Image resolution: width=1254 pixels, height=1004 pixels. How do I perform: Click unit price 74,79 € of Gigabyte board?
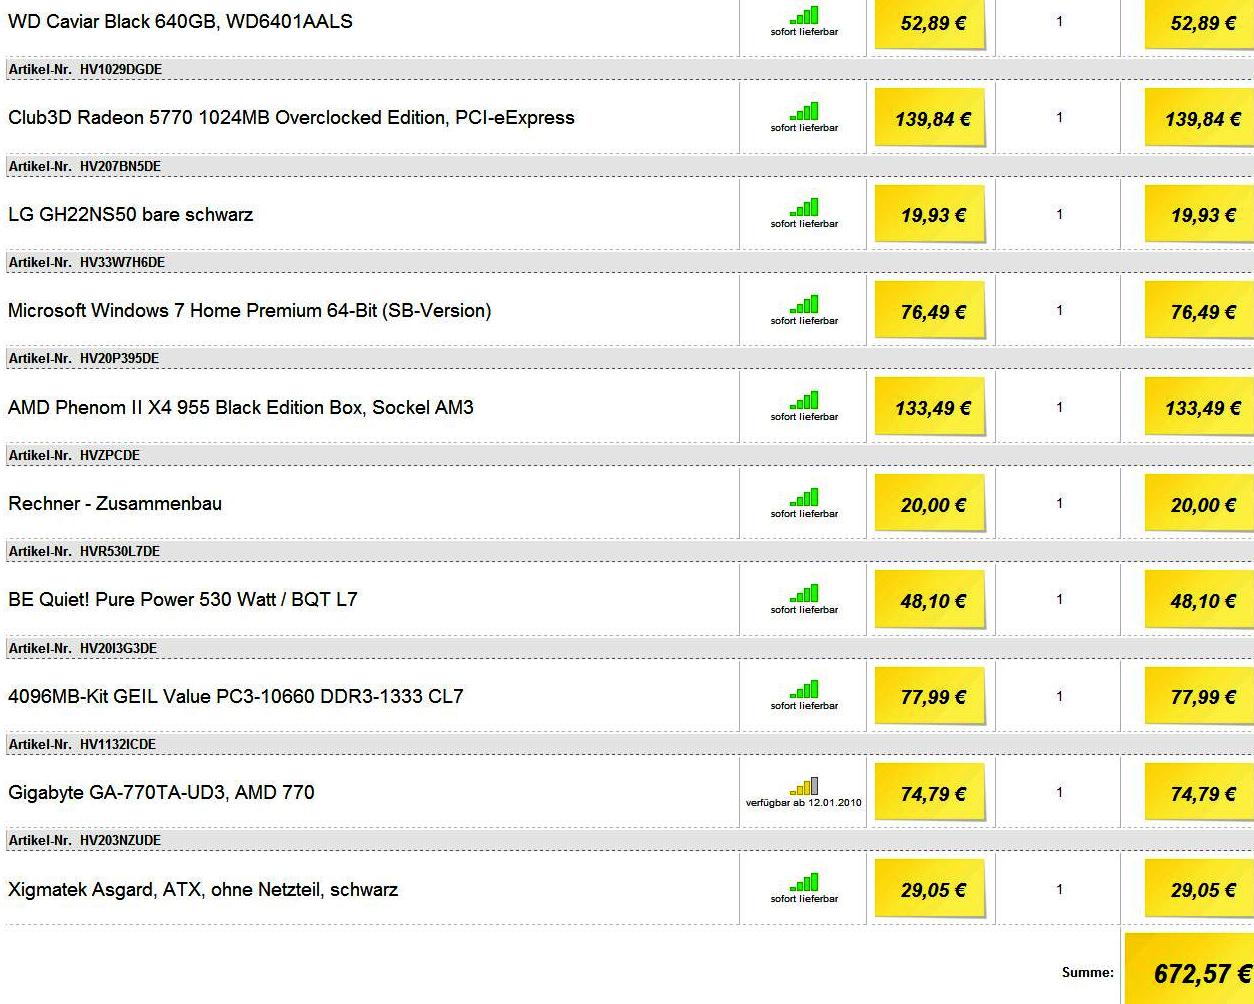[x=931, y=793]
